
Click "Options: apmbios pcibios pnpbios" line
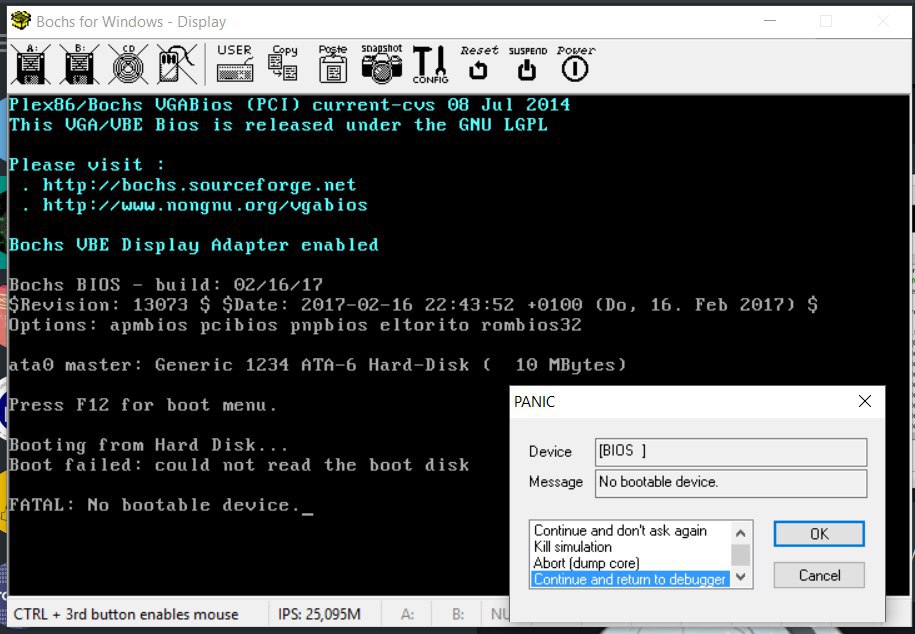[295, 325]
